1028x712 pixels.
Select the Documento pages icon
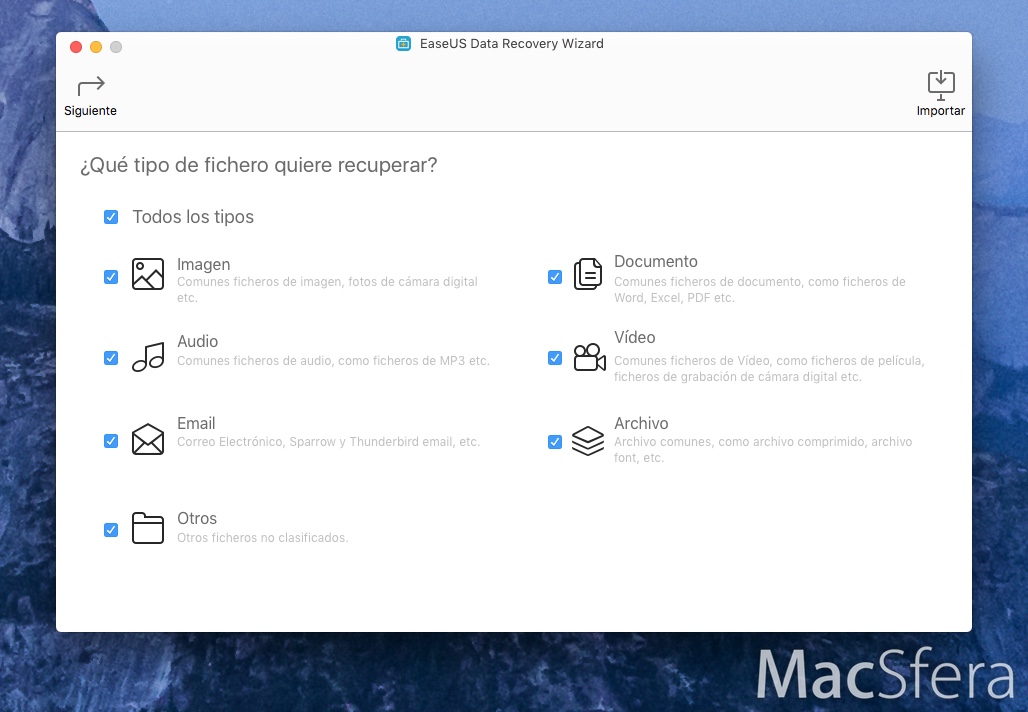tap(587, 274)
